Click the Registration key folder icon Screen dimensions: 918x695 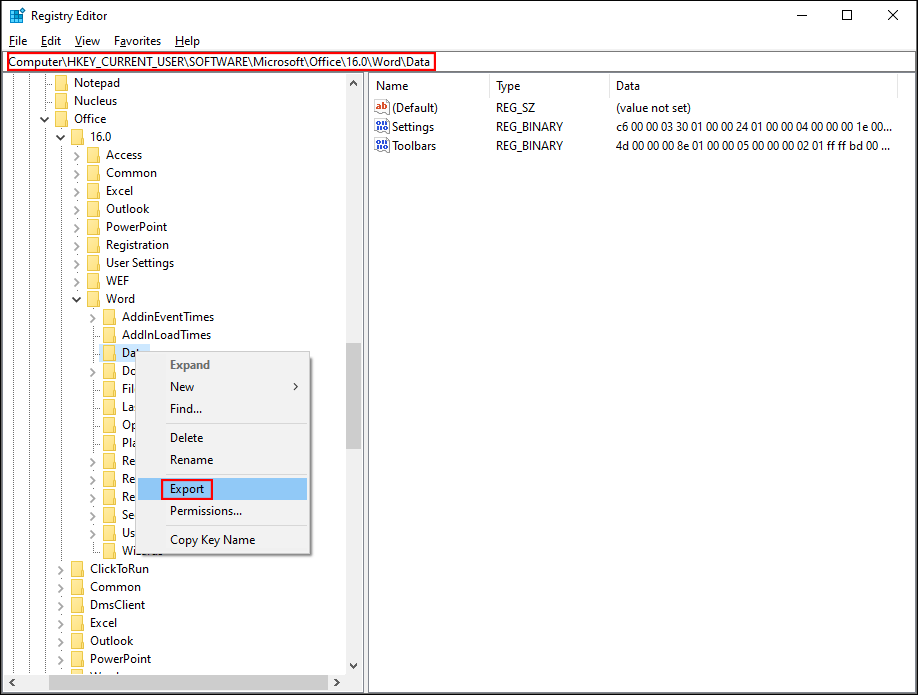pos(93,245)
